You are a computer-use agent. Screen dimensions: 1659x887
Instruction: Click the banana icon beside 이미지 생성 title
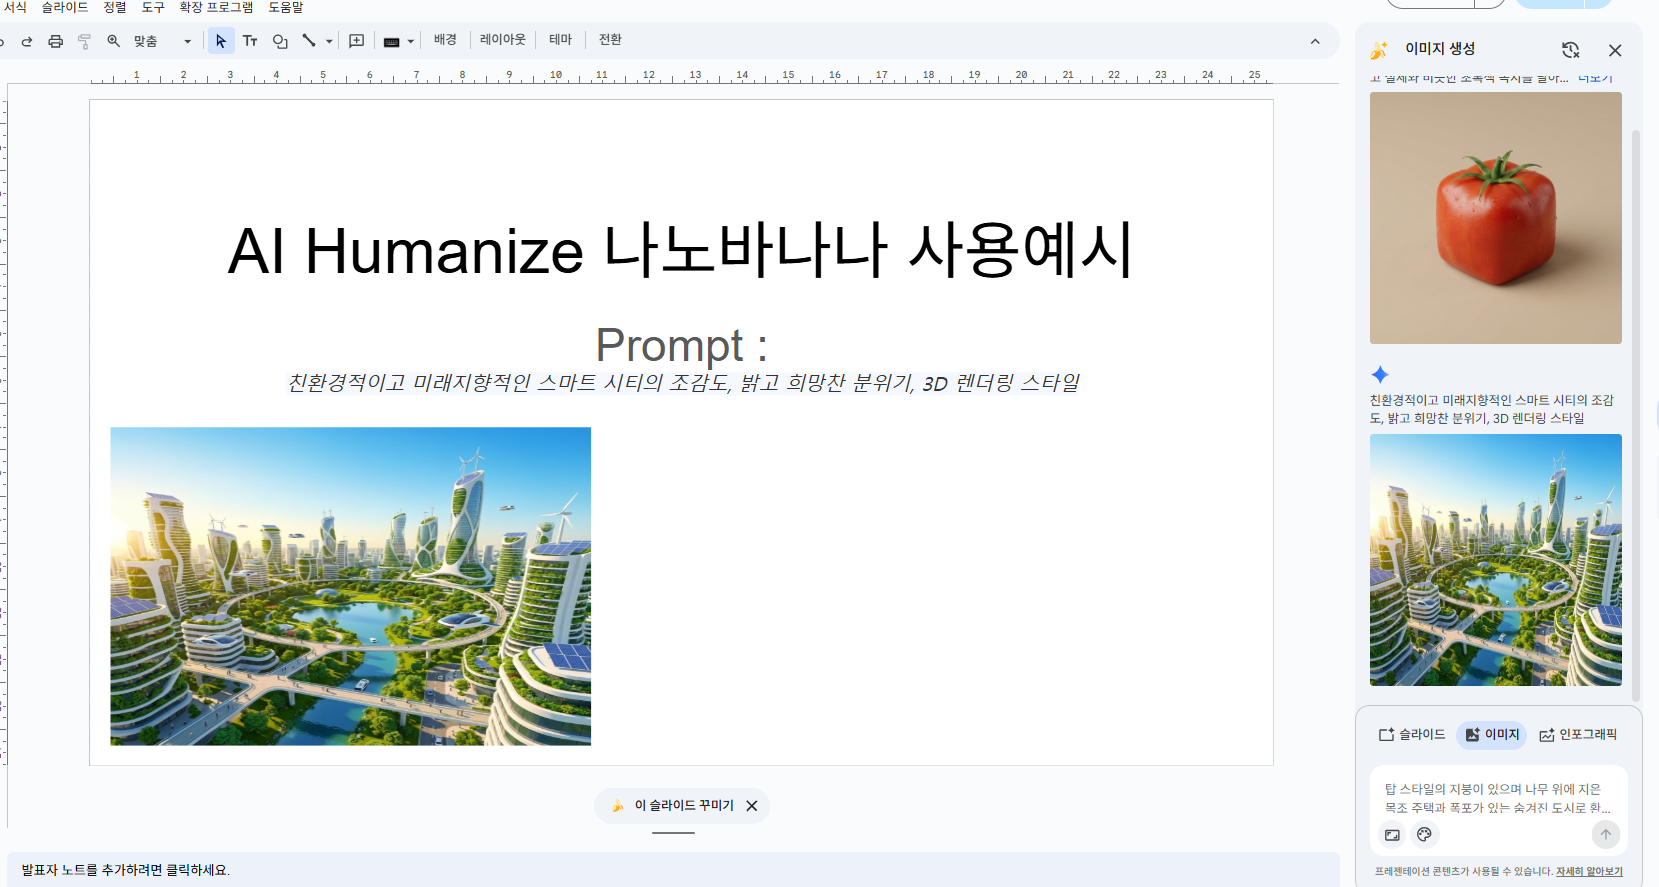click(1379, 50)
